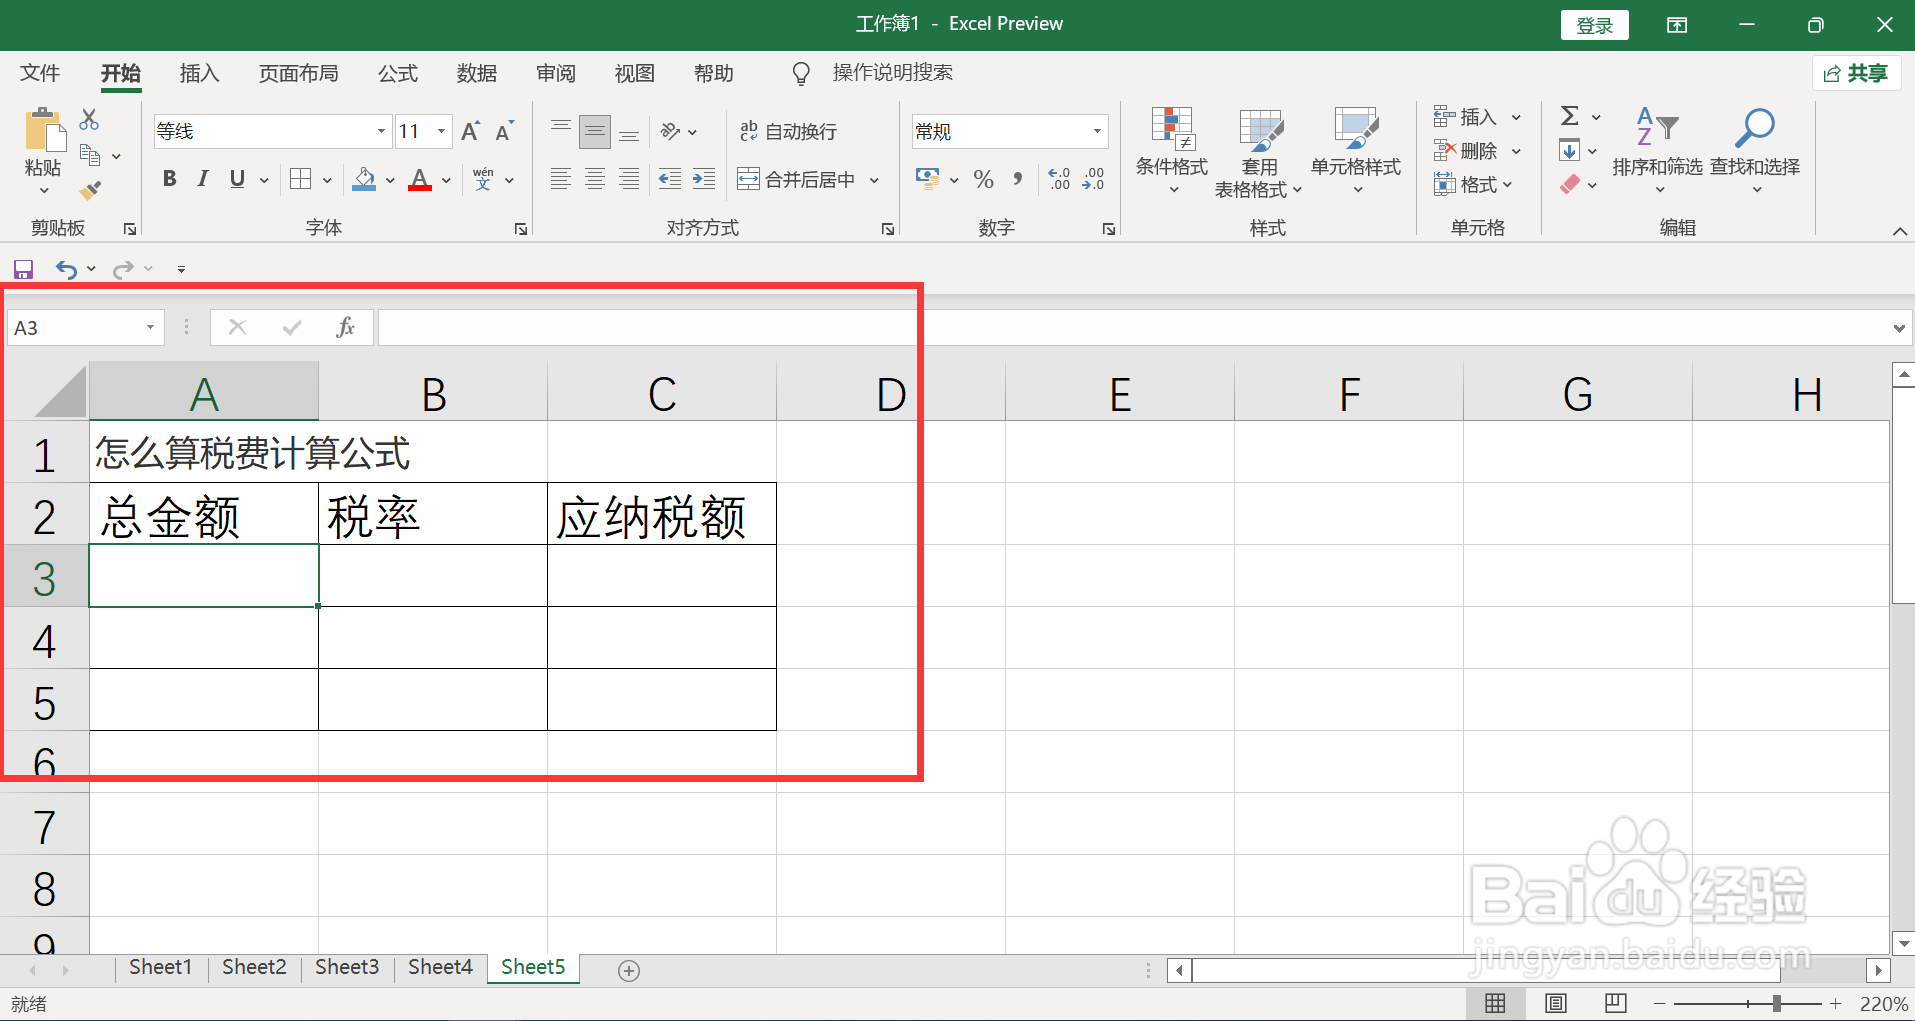Image resolution: width=1915 pixels, height=1021 pixels.
Task: Expand the font color dropdown arrow
Action: click(x=446, y=180)
